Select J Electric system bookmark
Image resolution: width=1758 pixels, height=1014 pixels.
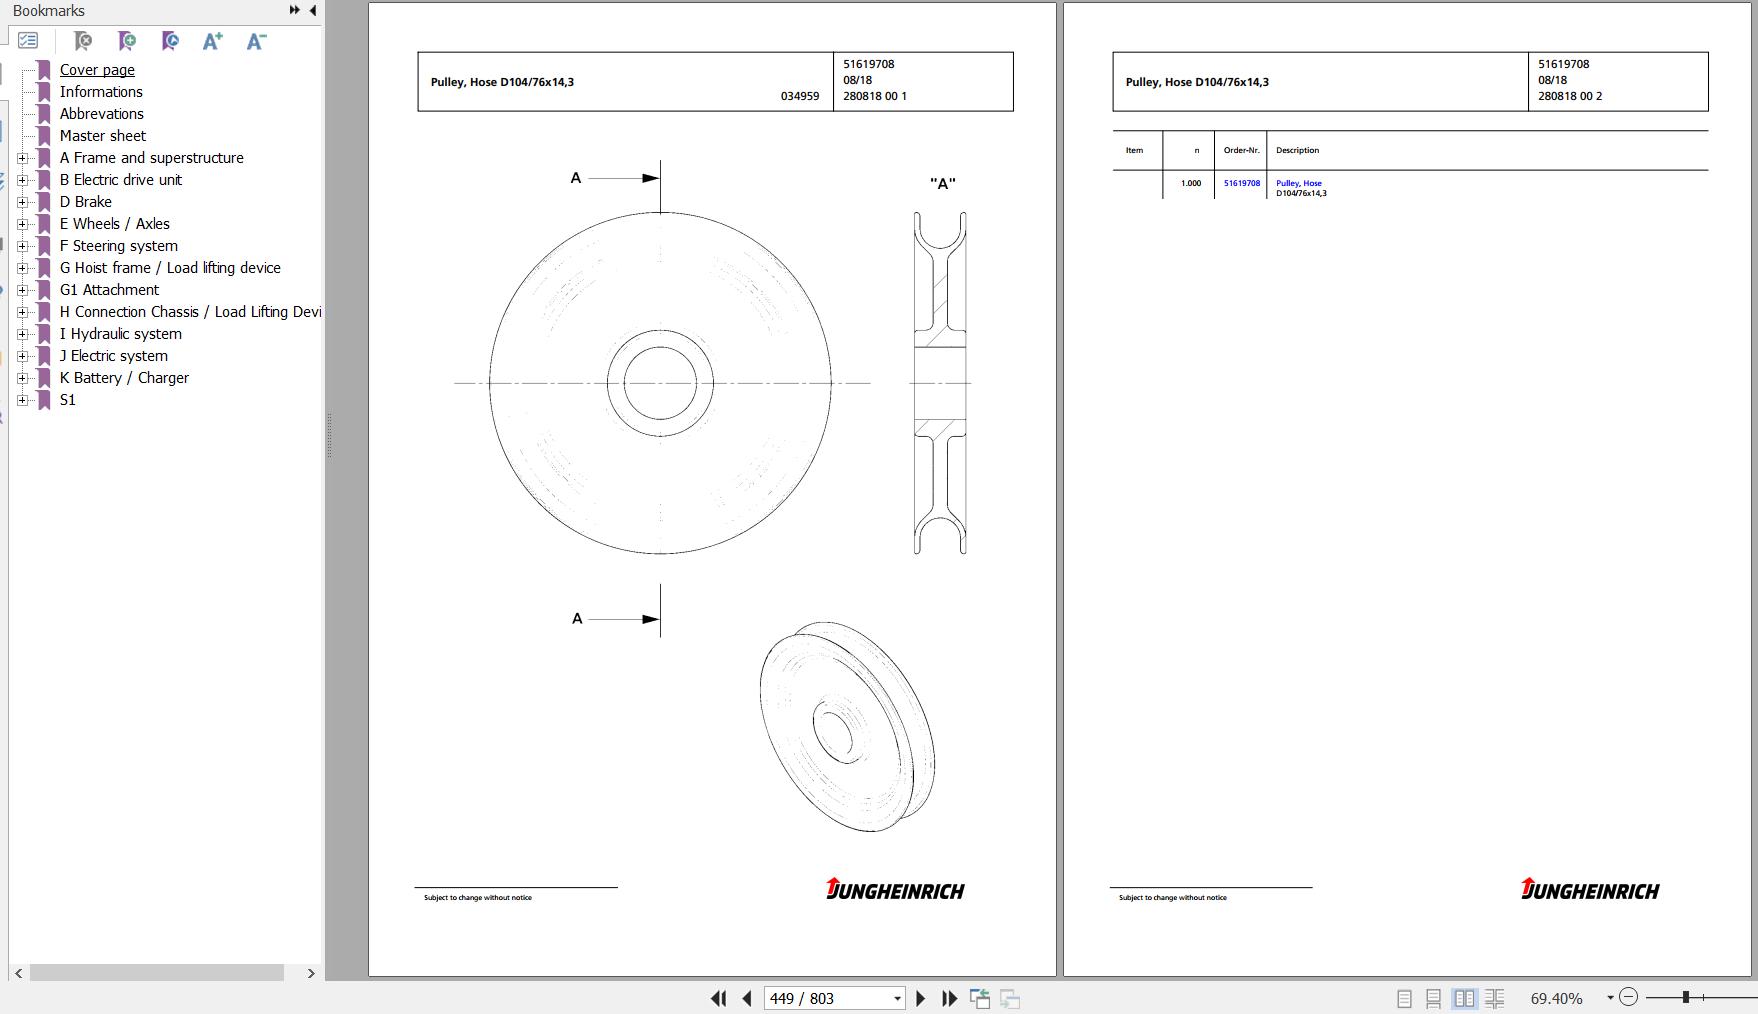[x=113, y=356]
